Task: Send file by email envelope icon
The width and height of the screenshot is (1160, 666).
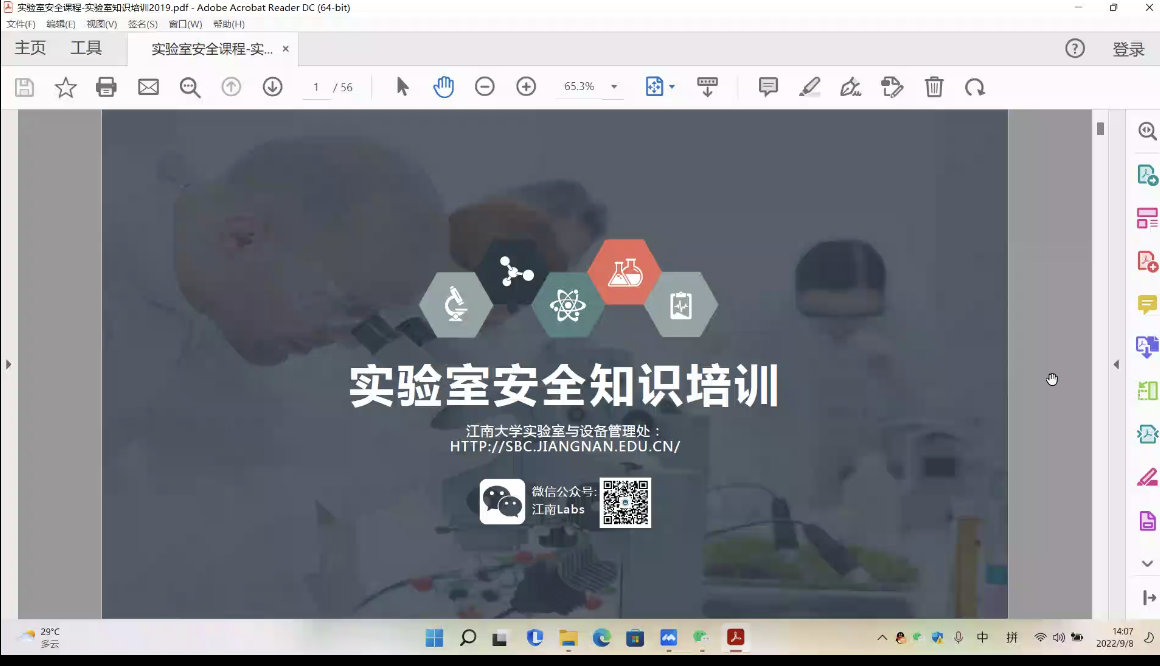Action: (148, 87)
